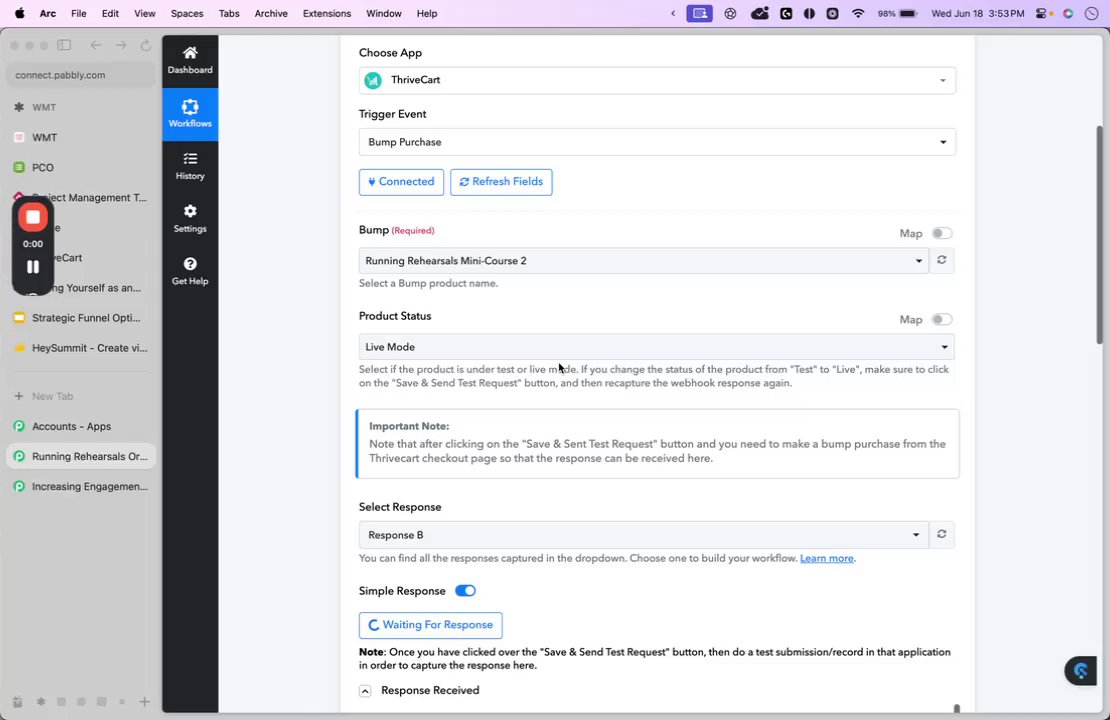The width and height of the screenshot is (1110, 720).
Task: Collapse the Response Received section
Action: coord(365,691)
